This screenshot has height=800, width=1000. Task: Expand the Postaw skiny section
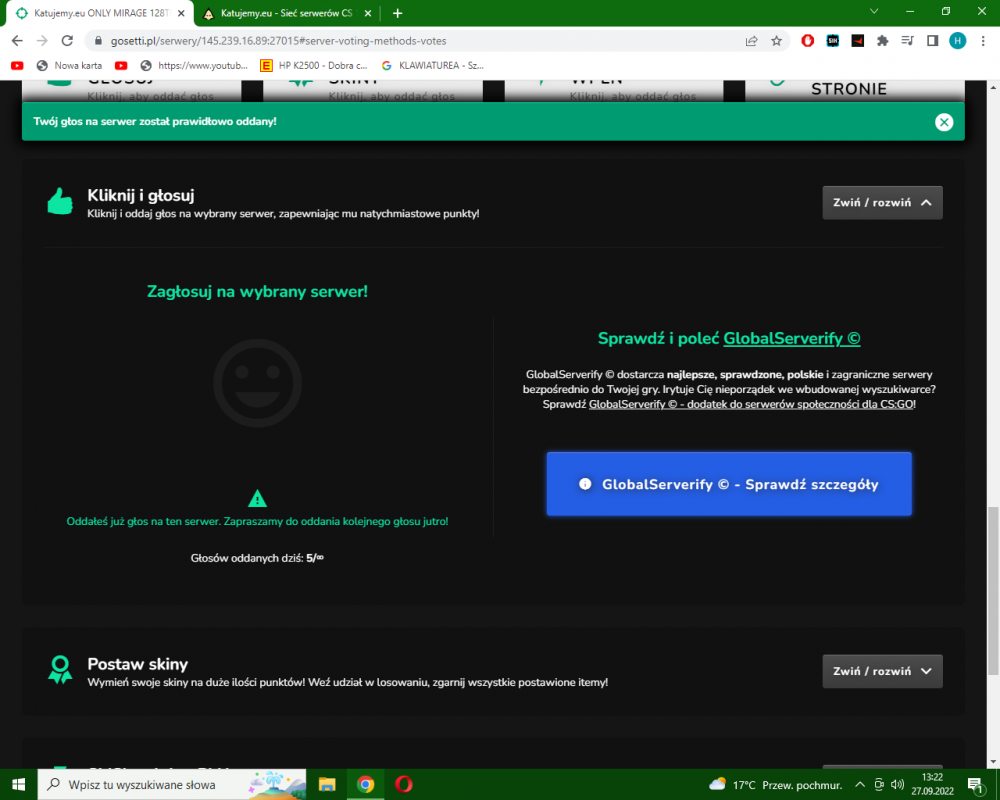click(882, 671)
